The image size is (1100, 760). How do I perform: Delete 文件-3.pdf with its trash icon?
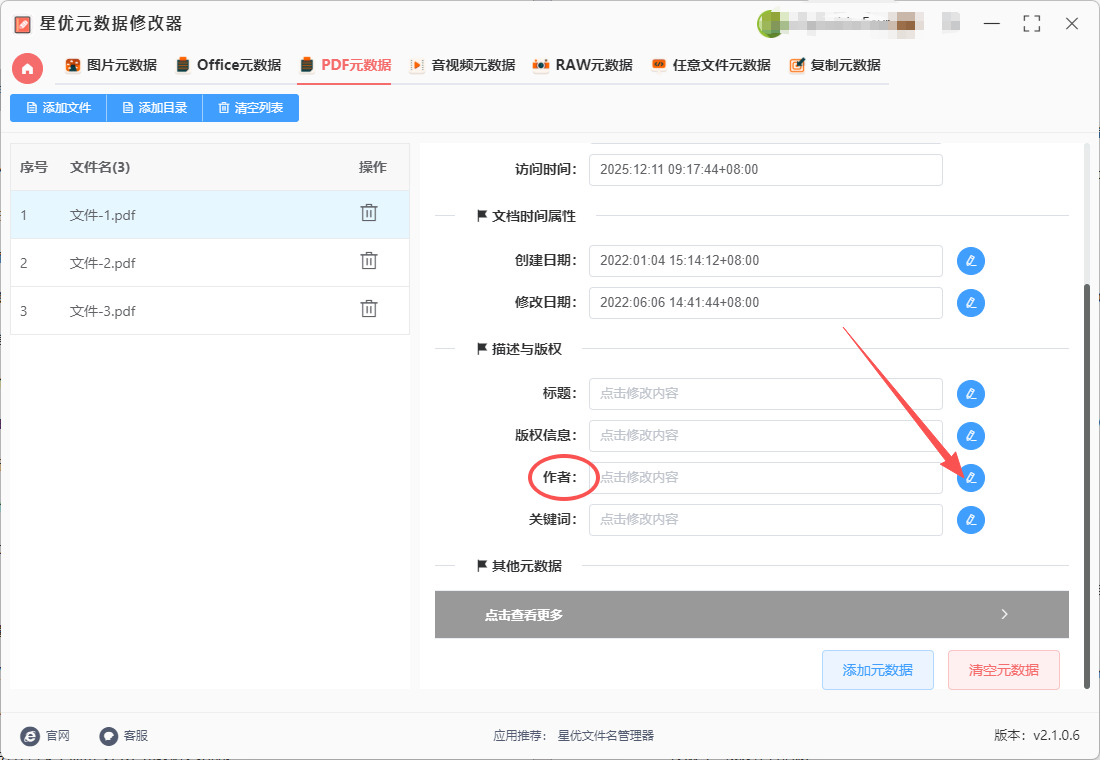coord(369,309)
